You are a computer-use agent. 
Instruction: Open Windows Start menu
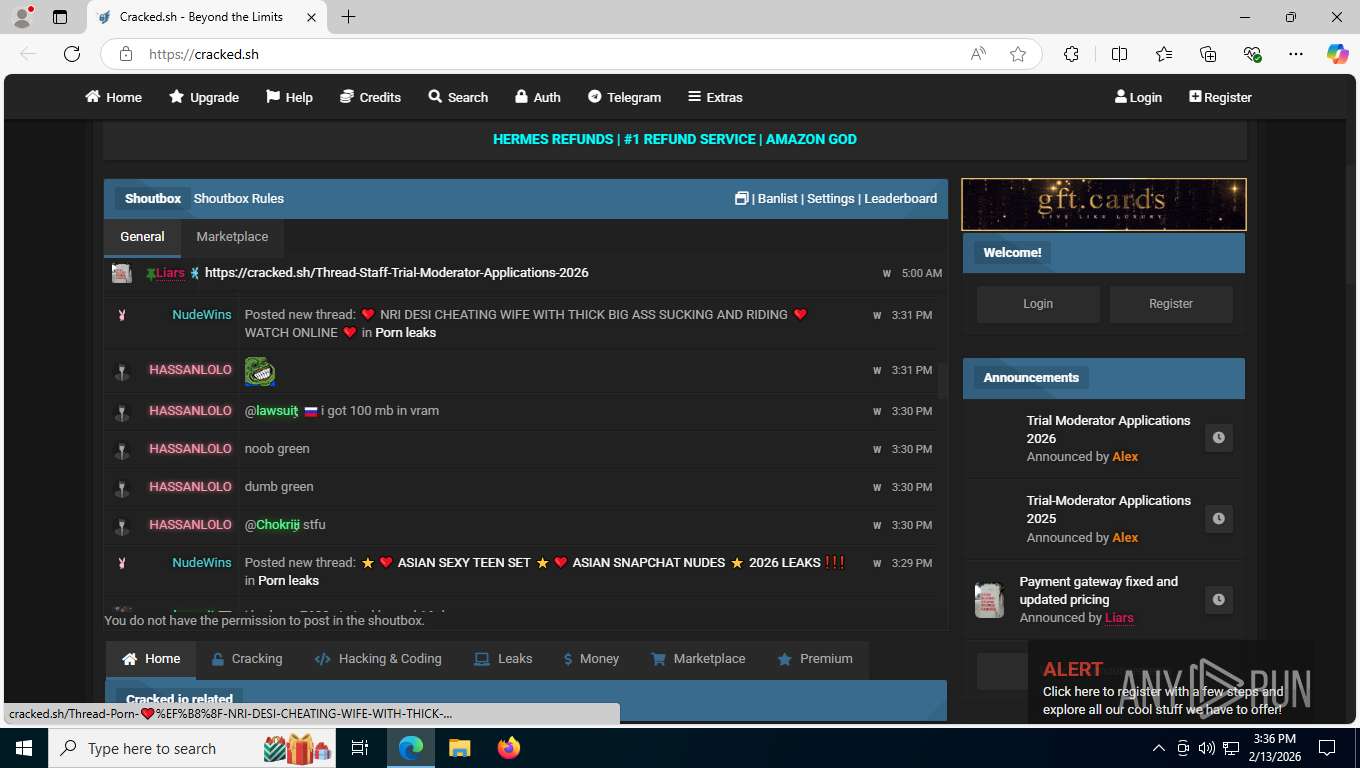(x=24, y=748)
